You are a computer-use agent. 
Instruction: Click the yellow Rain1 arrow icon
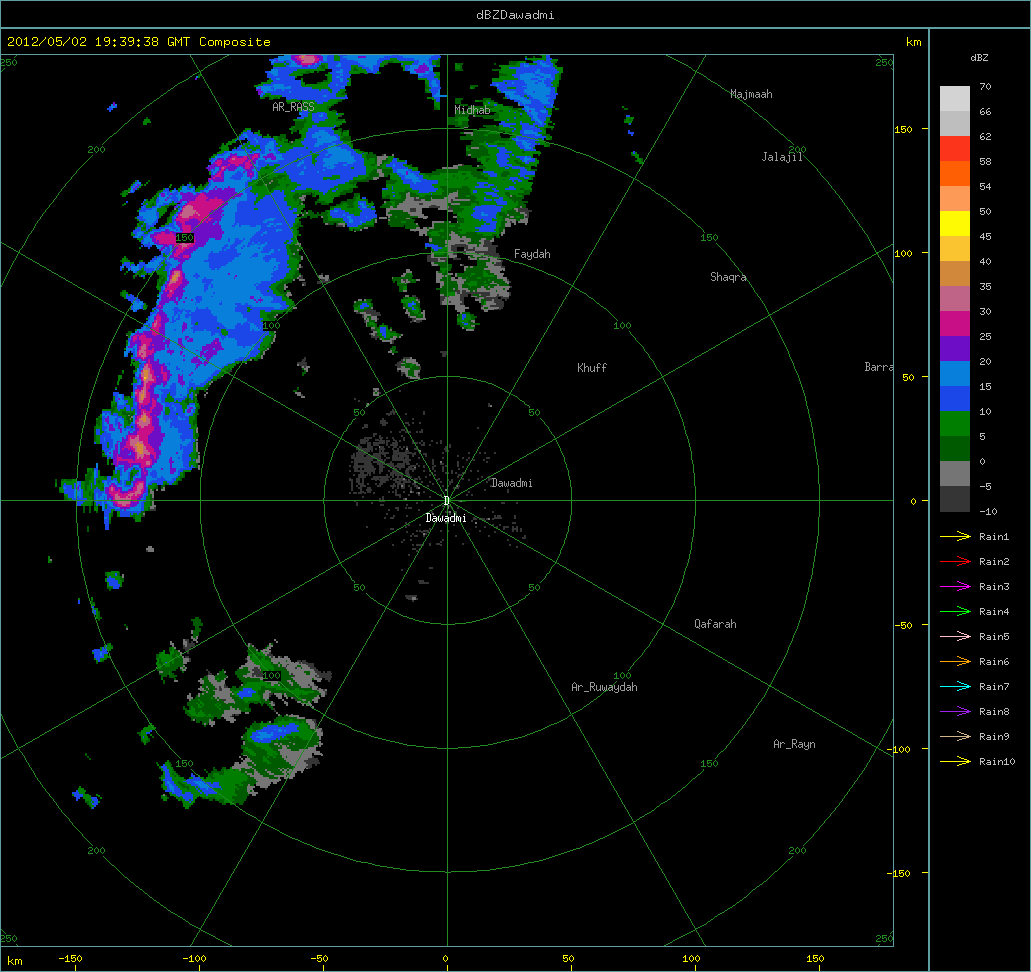955,537
